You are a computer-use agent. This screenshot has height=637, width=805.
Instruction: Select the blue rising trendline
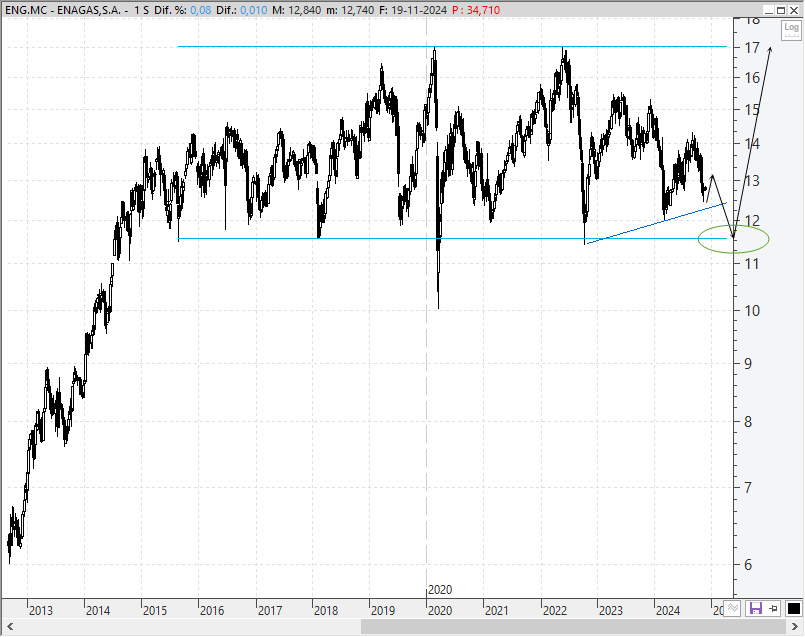coord(656,223)
